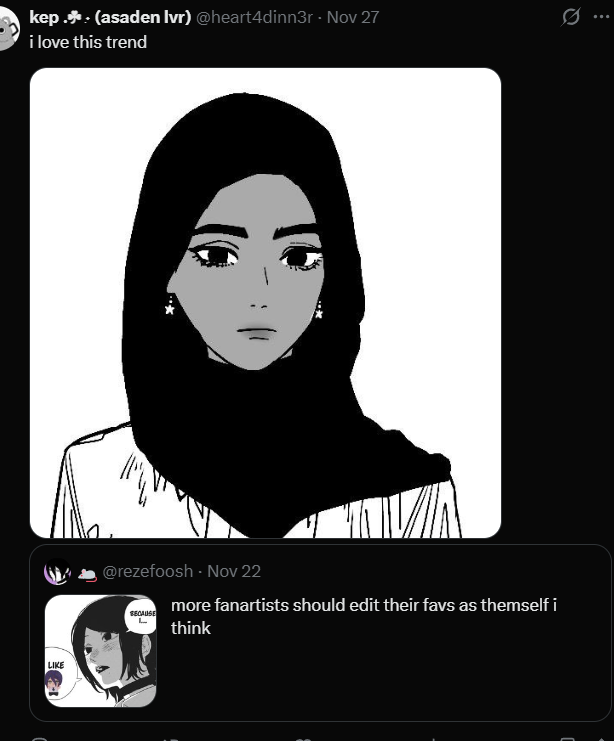Screen dimensions: 614x741
Task: Click the mouse emoji display name
Action: click(87, 573)
